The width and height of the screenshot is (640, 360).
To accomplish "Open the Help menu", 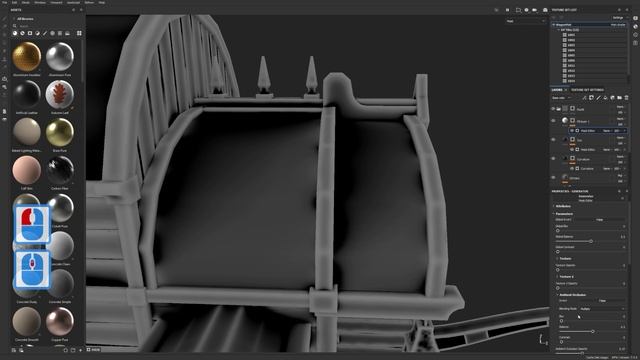I will pos(102,2).
